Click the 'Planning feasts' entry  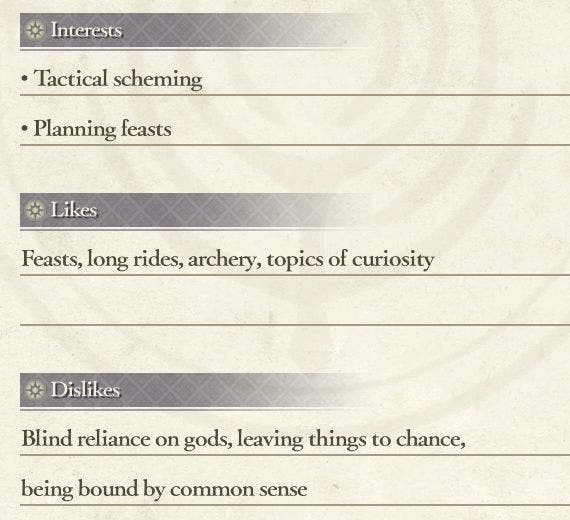click(x=102, y=129)
